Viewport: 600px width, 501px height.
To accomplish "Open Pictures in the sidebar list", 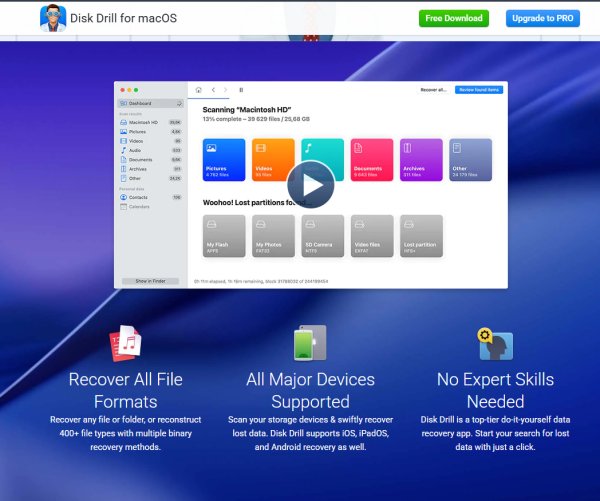I will [x=150, y=132].
